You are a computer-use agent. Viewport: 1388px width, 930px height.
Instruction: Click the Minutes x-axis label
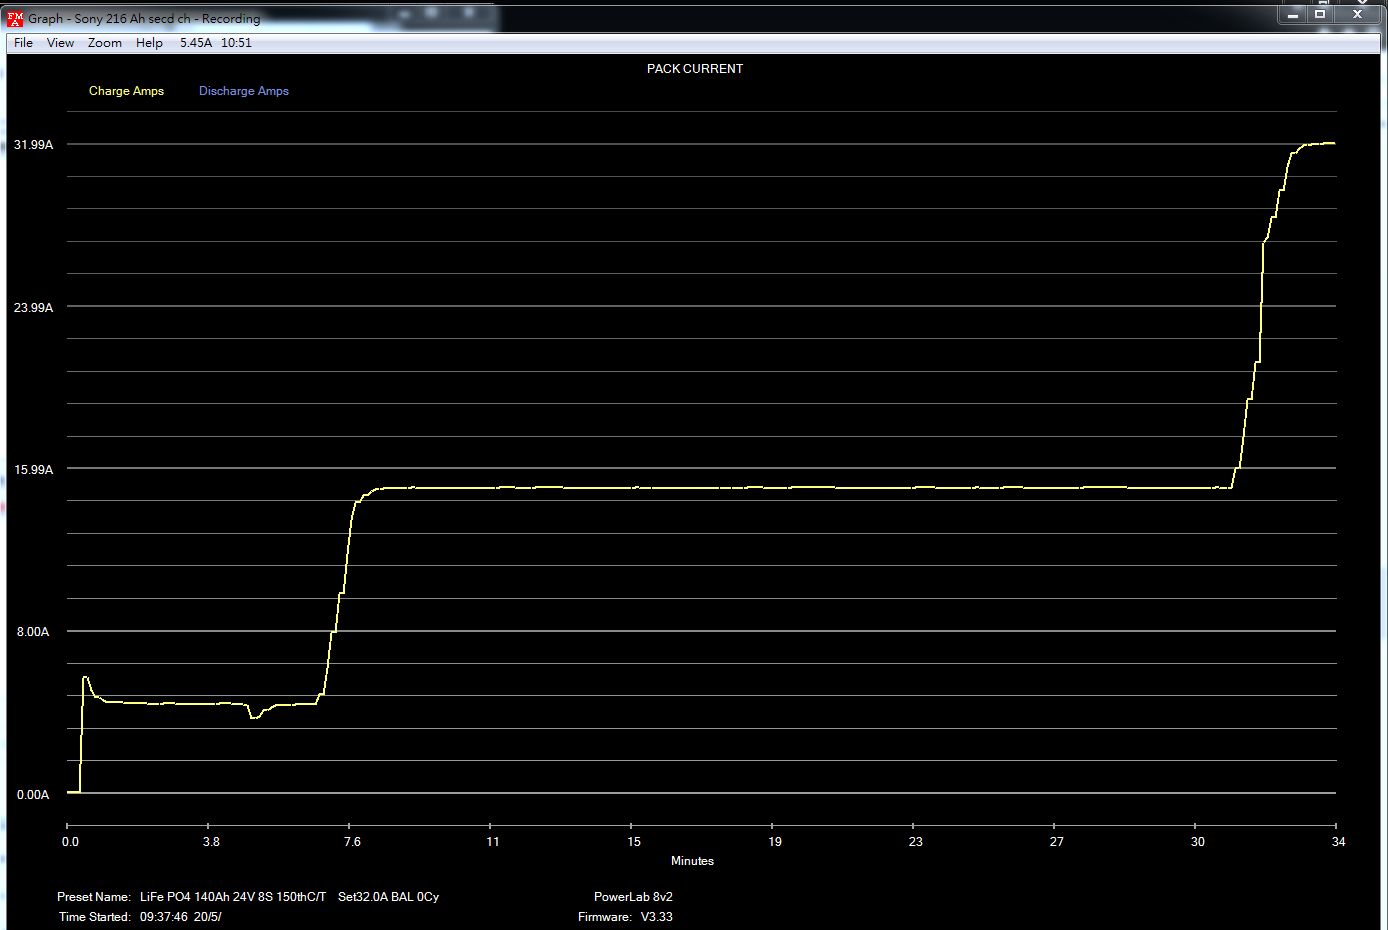pyautogui.click(x=692, y=861)
